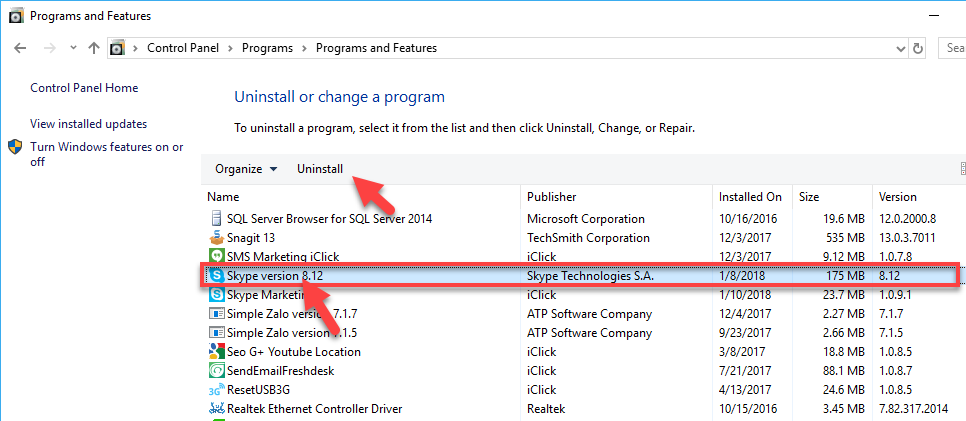Click Control Panel in the address breadcrumb

pyautogui.click(x=183, y=48)
